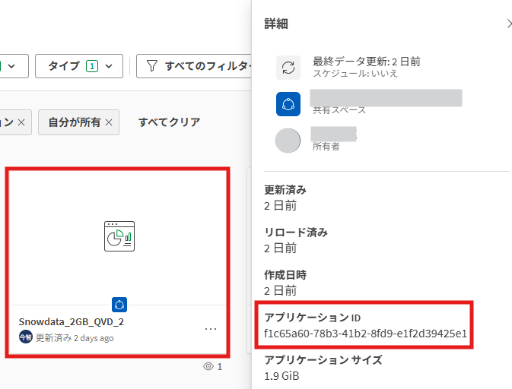The image size is (512, 389).
Task: Select the application ID f1c65a60-78b3-41b2-8fd9-e1f2d39425e1
Action: [x=365, y=334]
